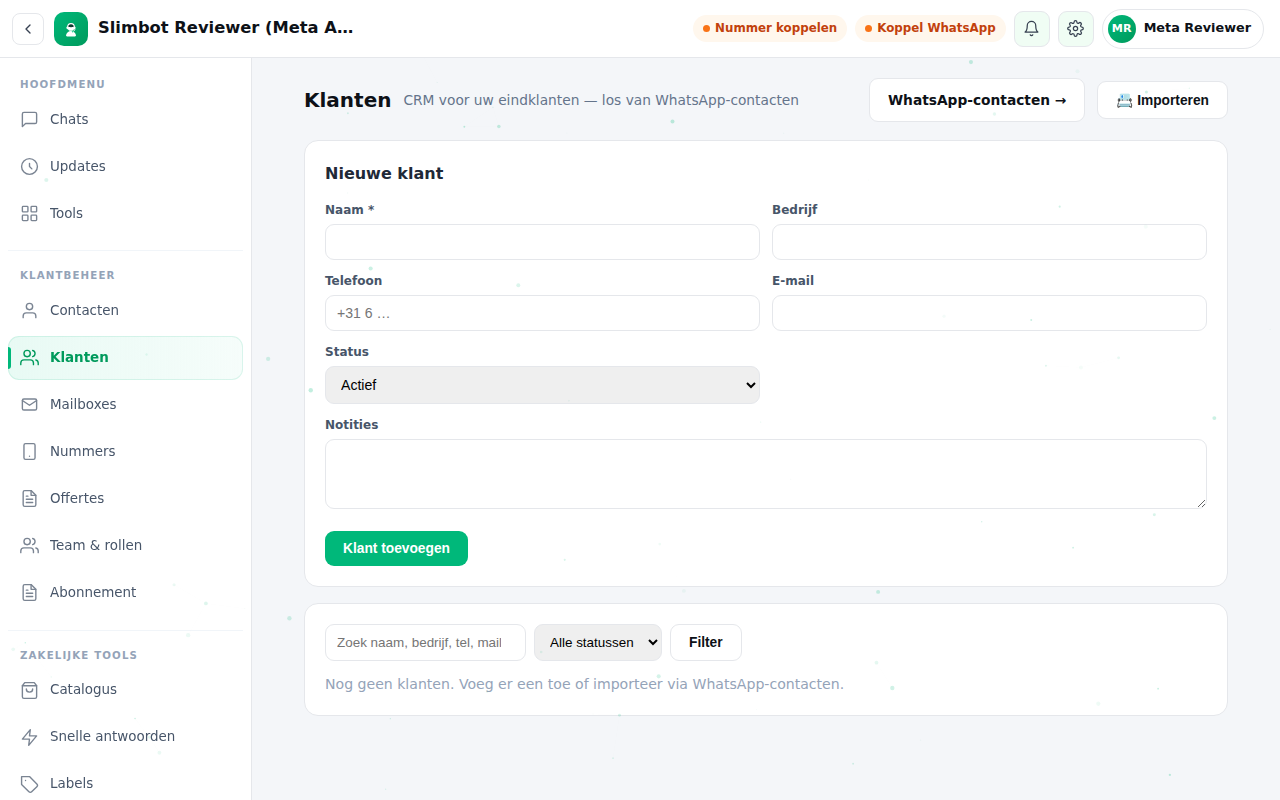Click the Filter button

point(706,642)
